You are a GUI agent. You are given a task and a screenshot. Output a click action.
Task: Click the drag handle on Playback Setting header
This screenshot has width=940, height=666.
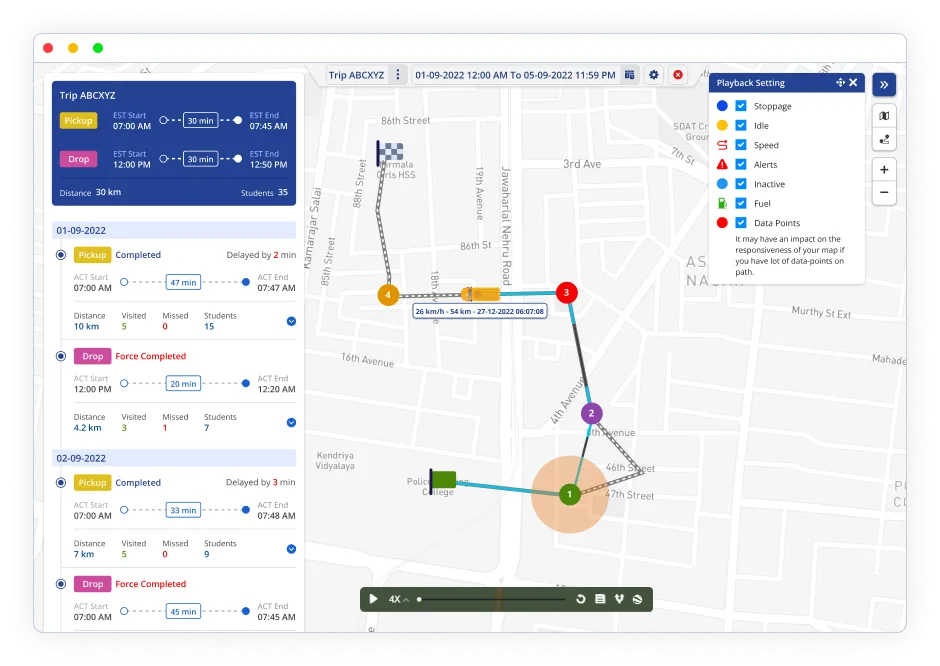[840, 83]
